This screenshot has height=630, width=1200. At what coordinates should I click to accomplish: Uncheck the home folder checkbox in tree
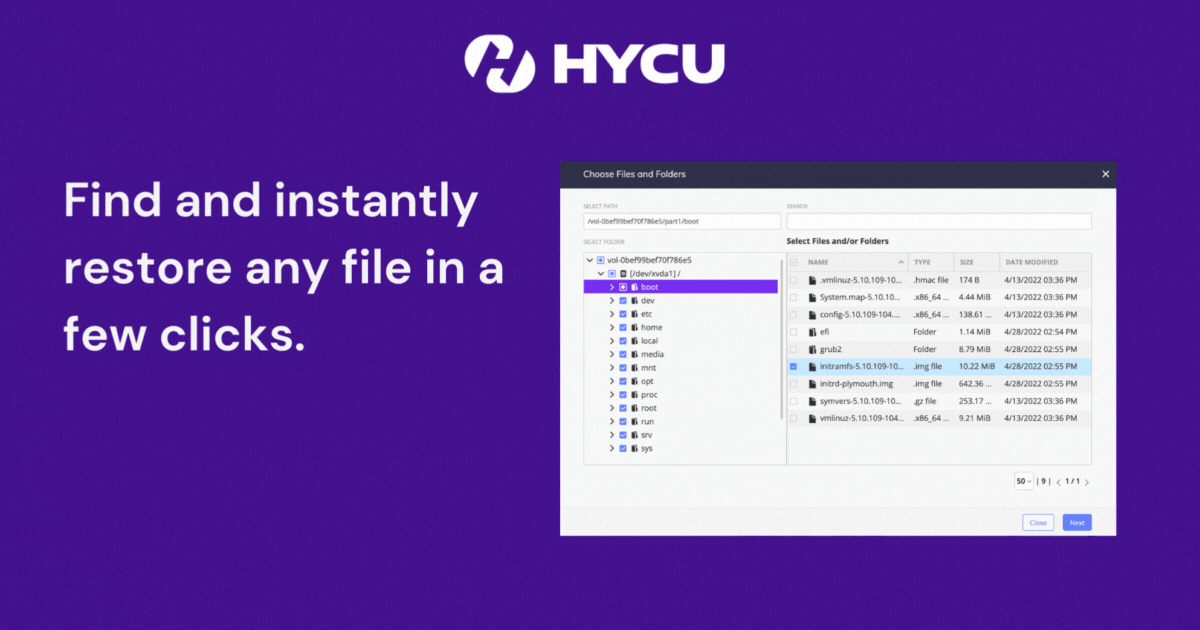(x=623, y=327)
